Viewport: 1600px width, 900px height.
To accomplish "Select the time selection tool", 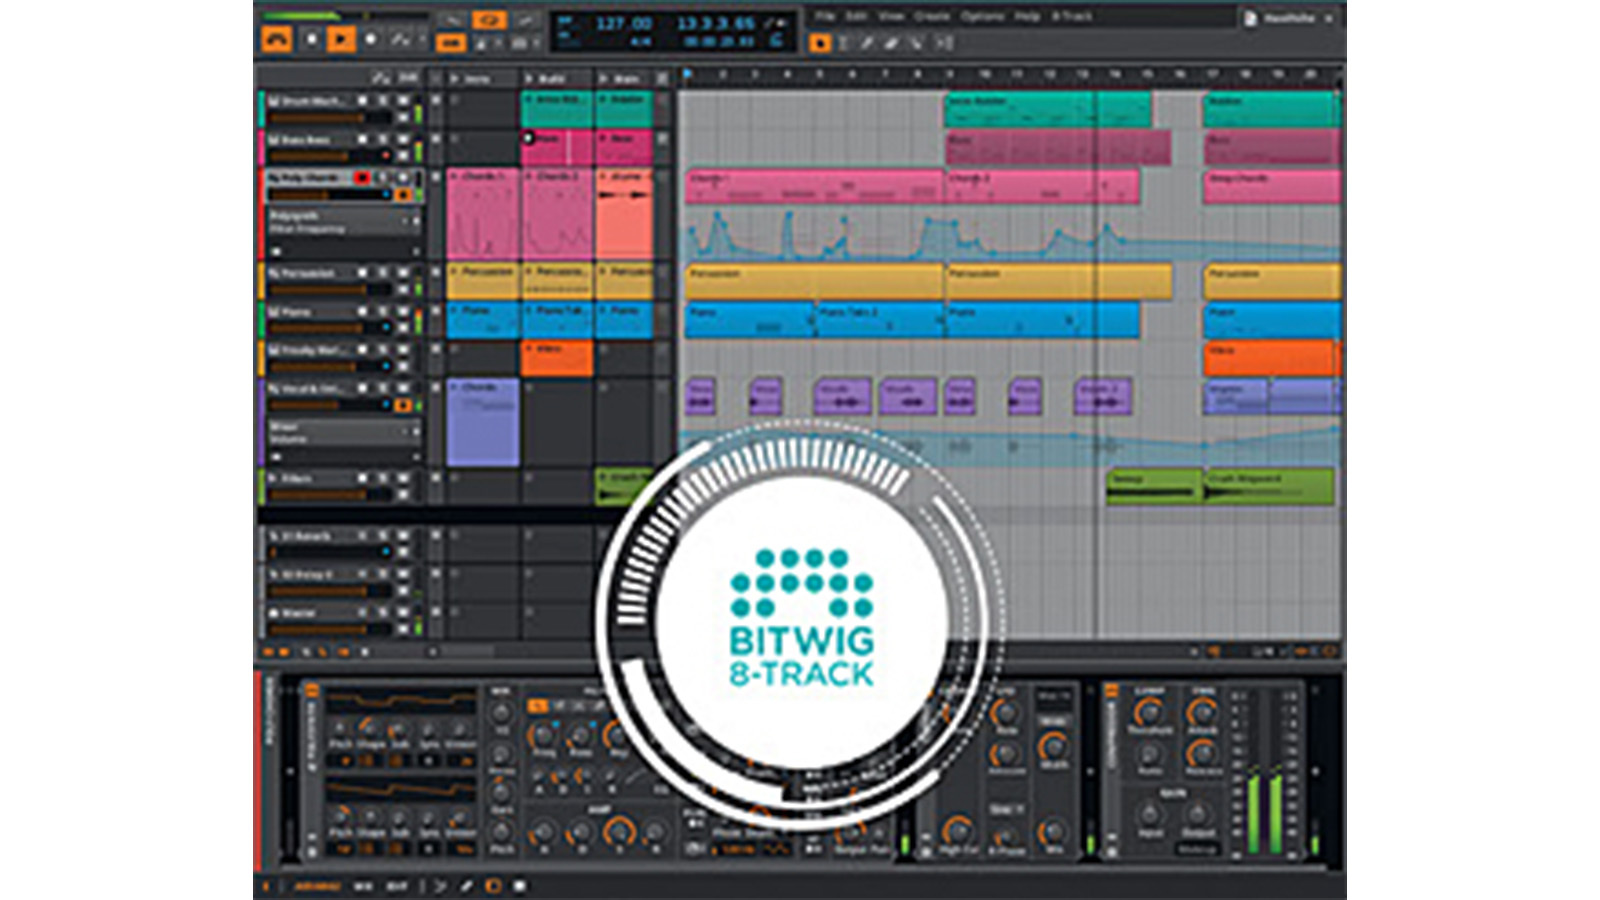I will coord(843,43).
